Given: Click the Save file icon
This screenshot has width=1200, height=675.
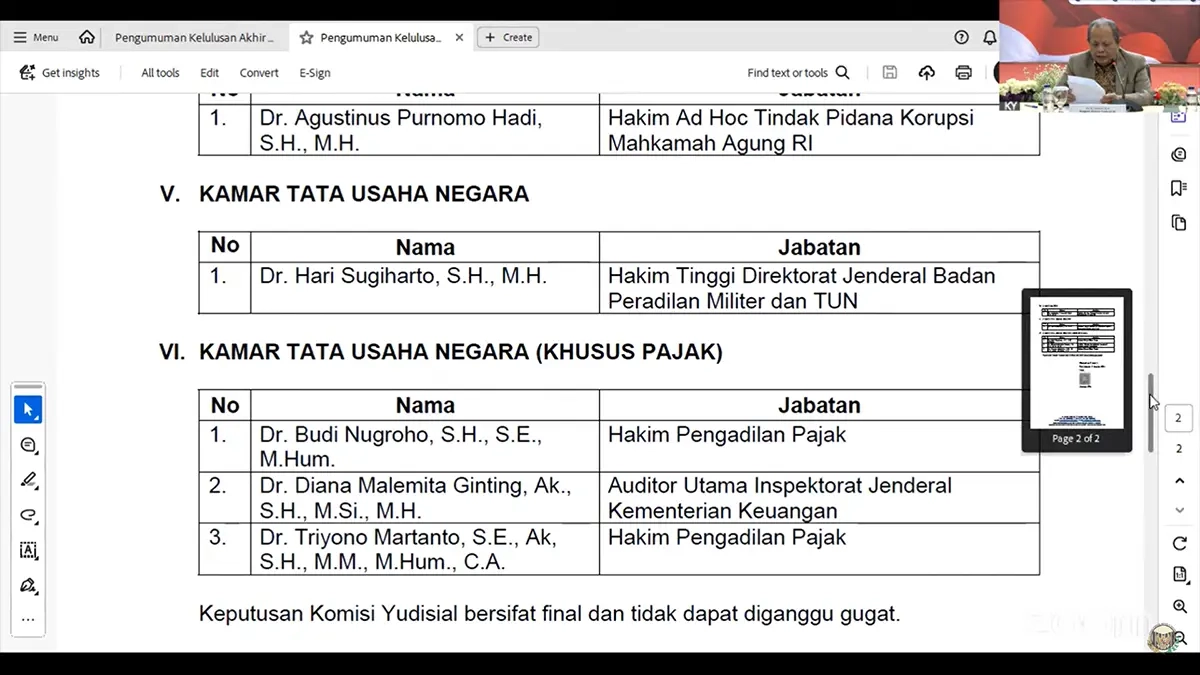Looking at the screenshot, I should [x=889, y=72].
